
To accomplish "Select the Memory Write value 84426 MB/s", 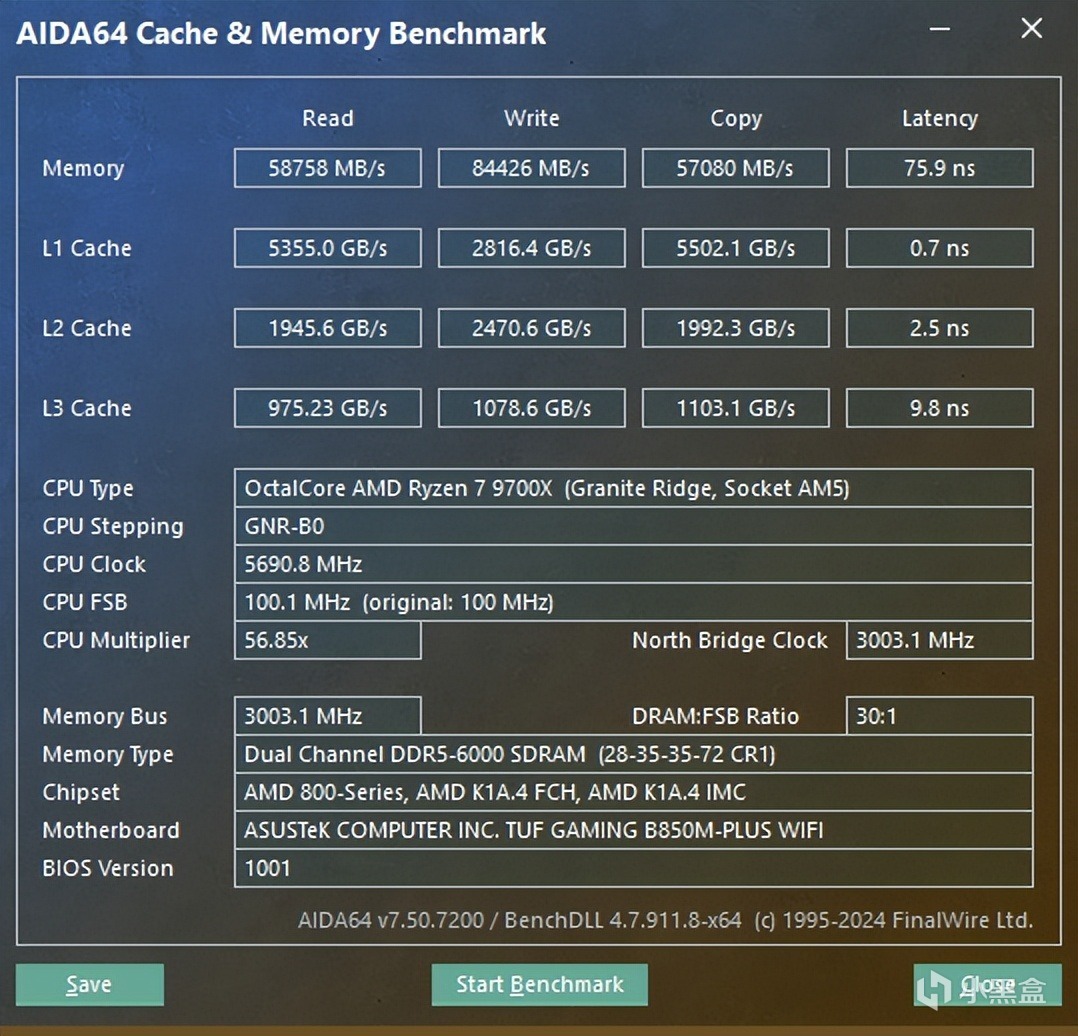I will click(531, 168).
